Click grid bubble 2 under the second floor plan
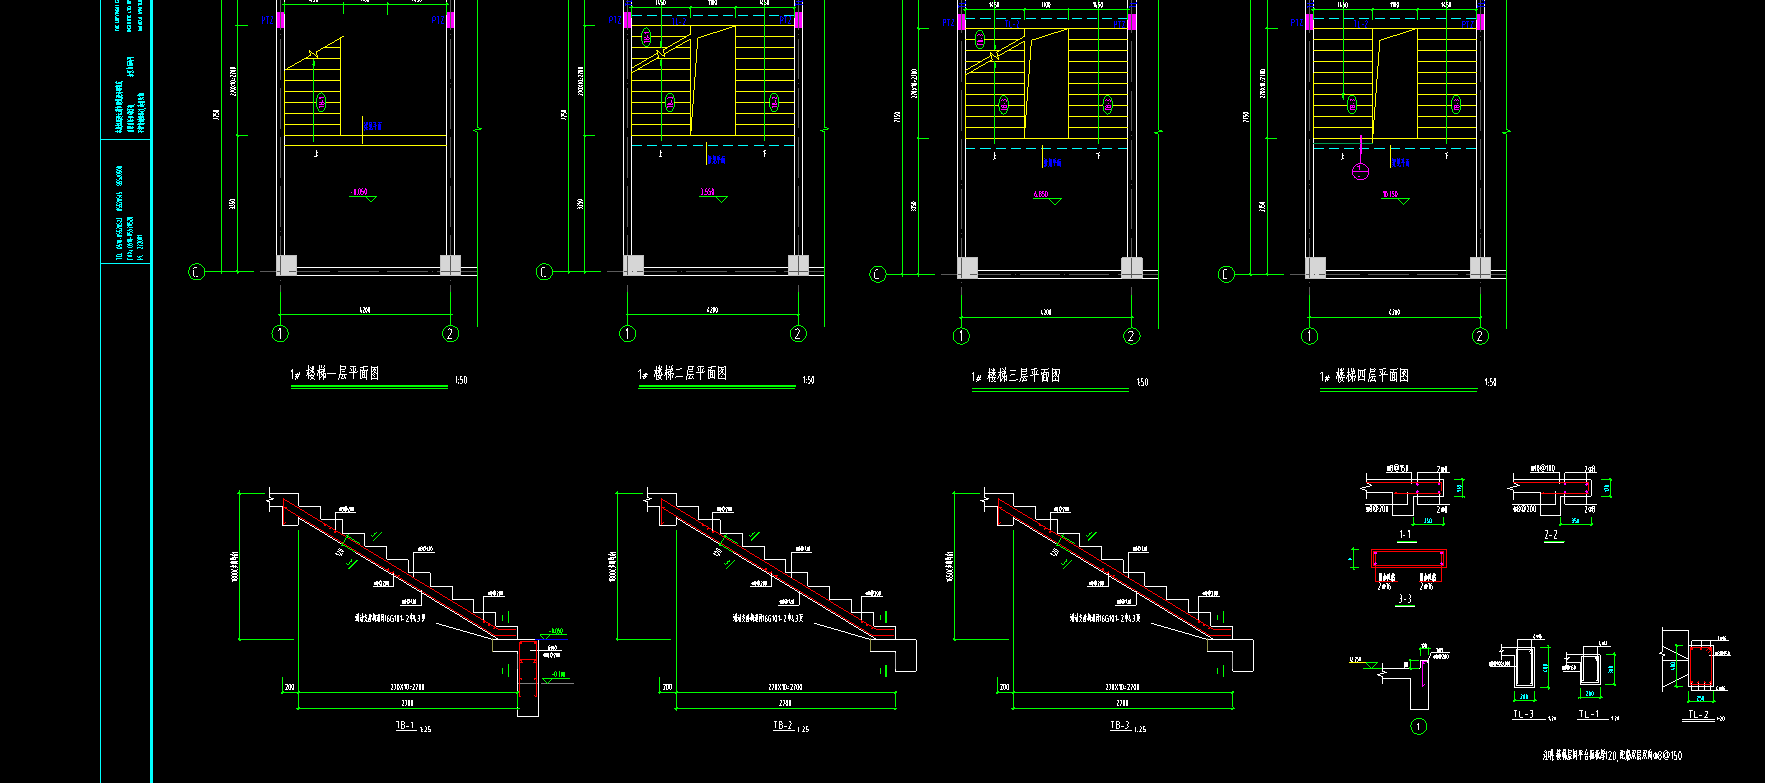This screenshot has width=1765, height=783. (798, 334)
